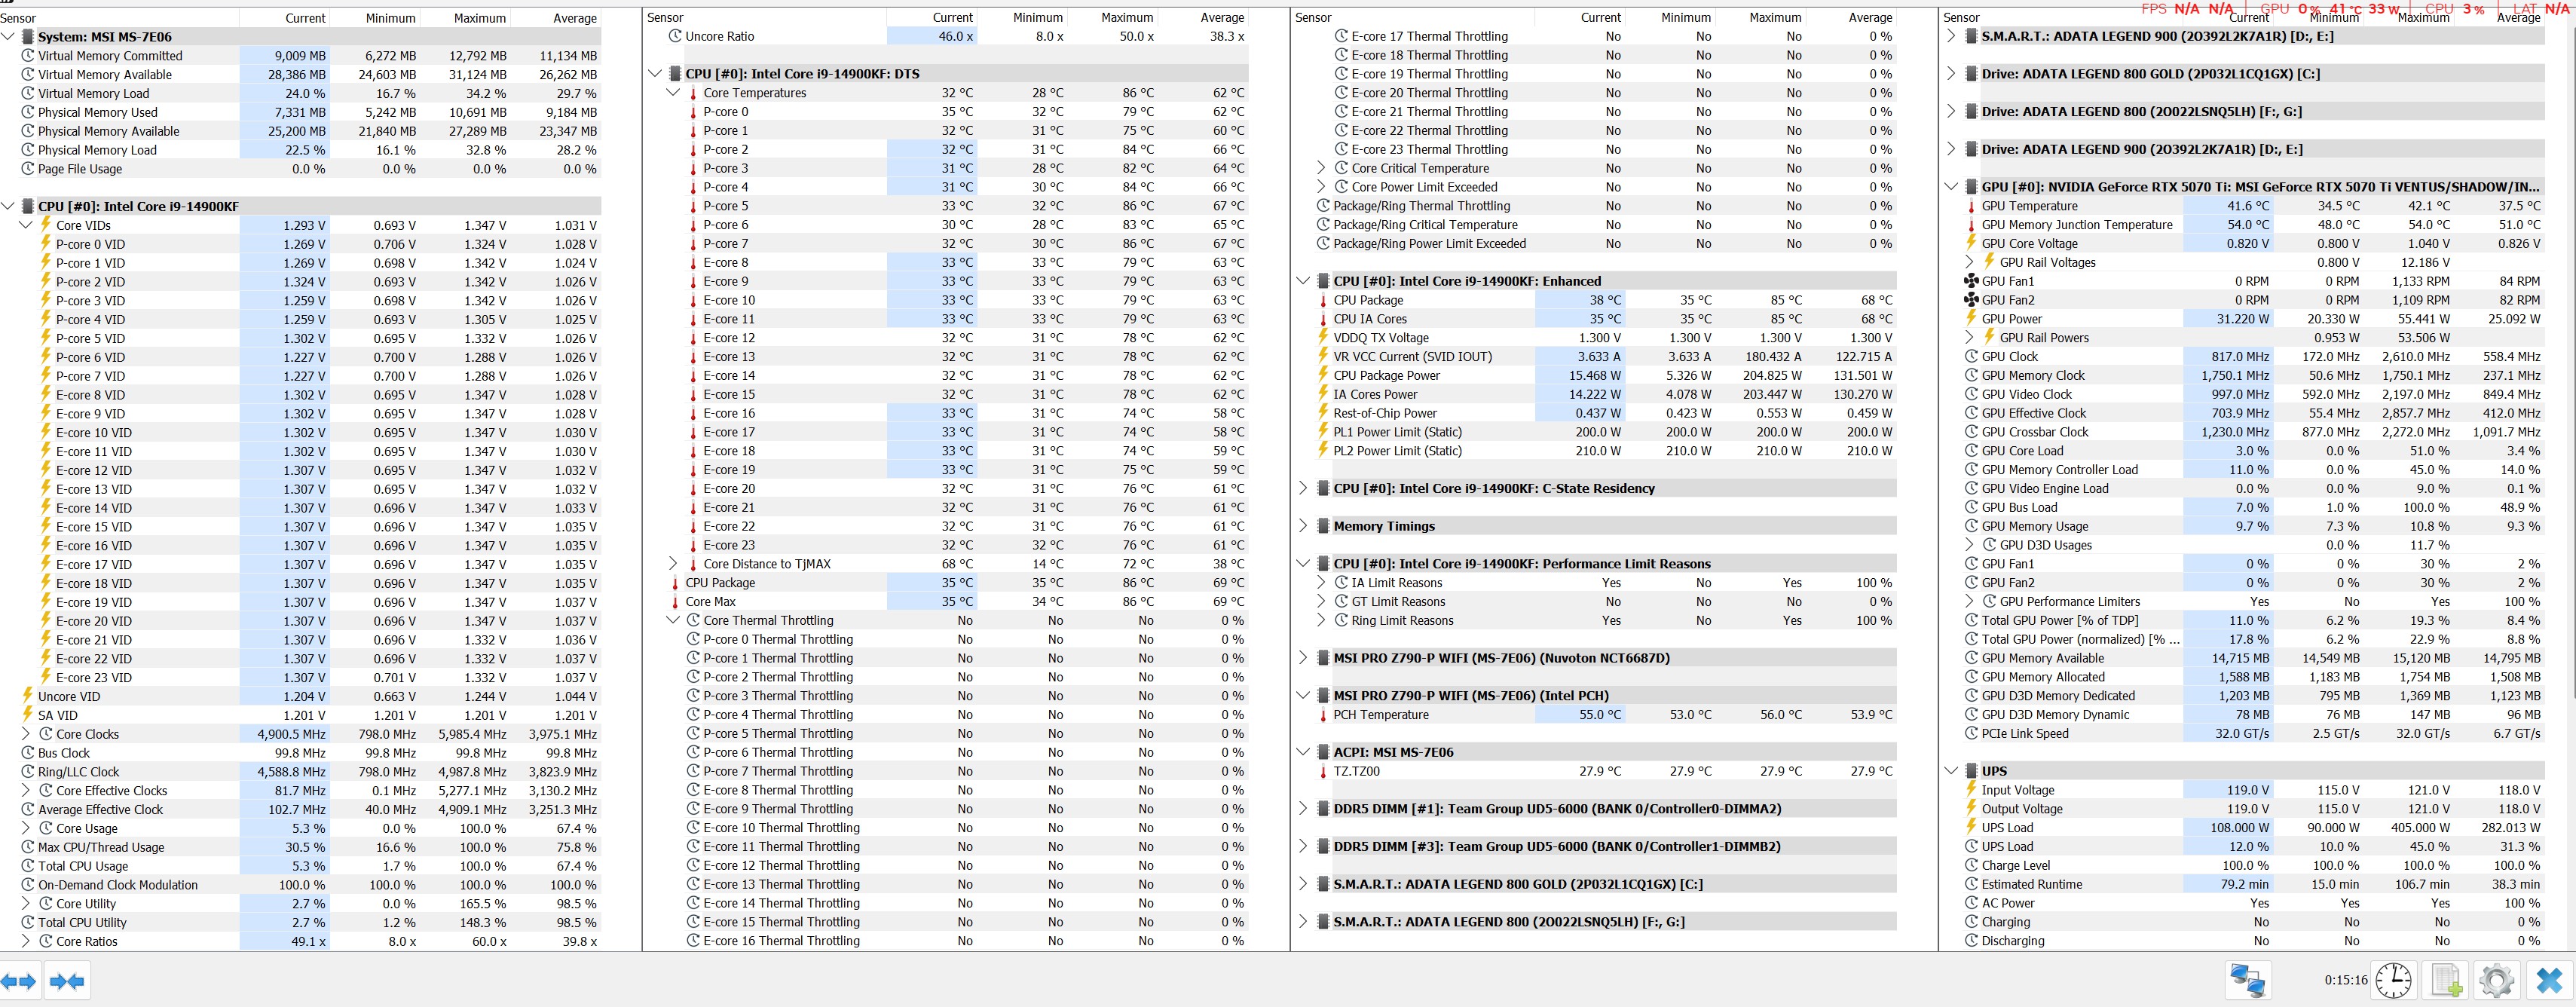Collapse the UPS sensor section
Screen dimensions: 2576x1007
pyautogui.click(x=1951, y=771)
